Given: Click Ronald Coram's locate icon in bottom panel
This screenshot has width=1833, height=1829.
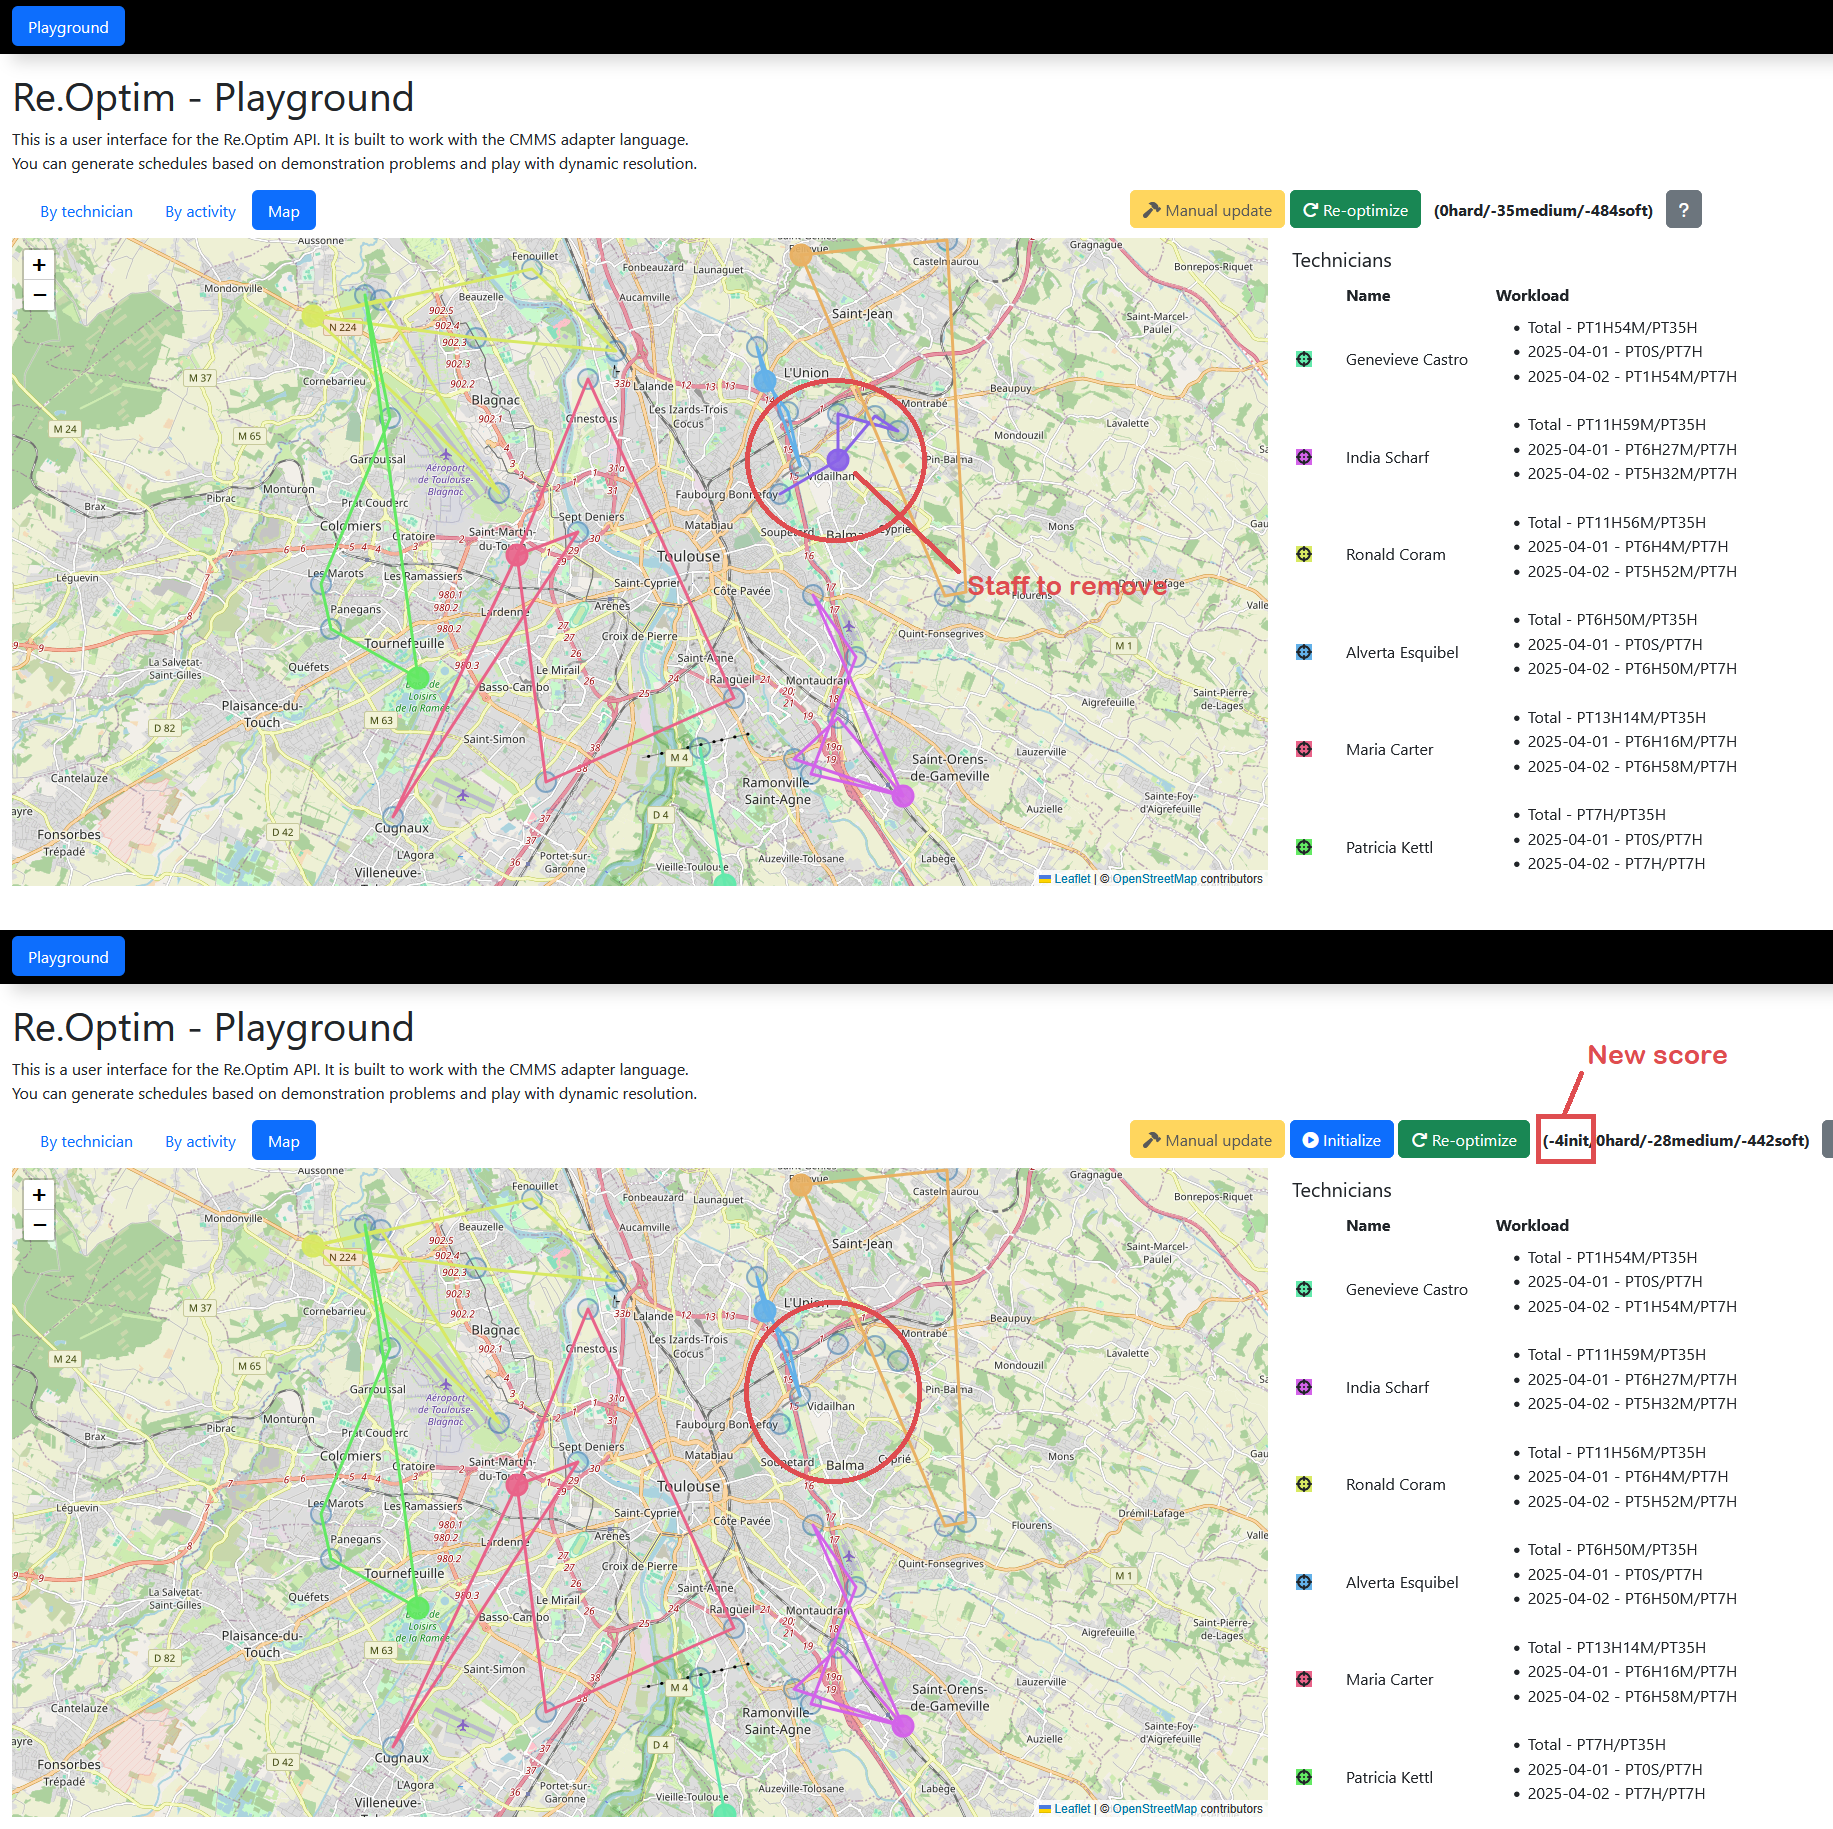Looking at the screenshot, I should click(x=1304, y=1484).
